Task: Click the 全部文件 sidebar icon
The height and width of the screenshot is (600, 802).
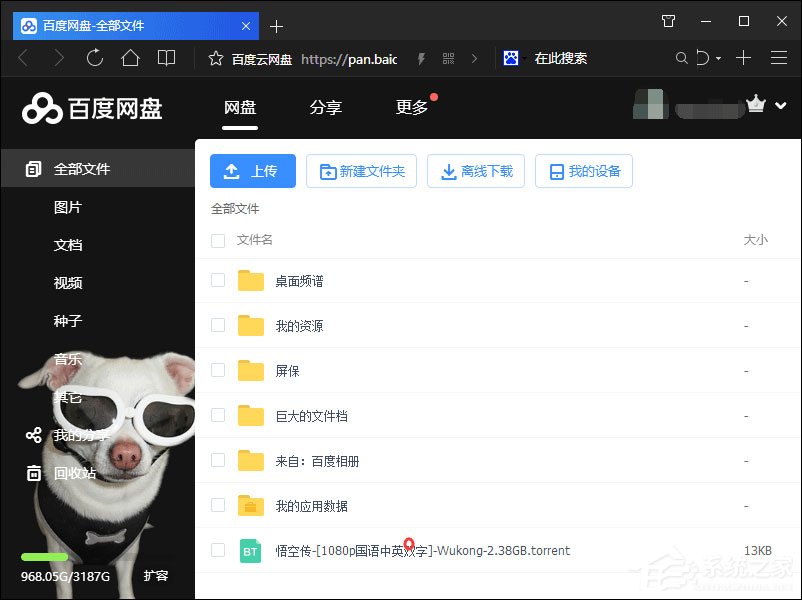Action: [x=33, y=169]
